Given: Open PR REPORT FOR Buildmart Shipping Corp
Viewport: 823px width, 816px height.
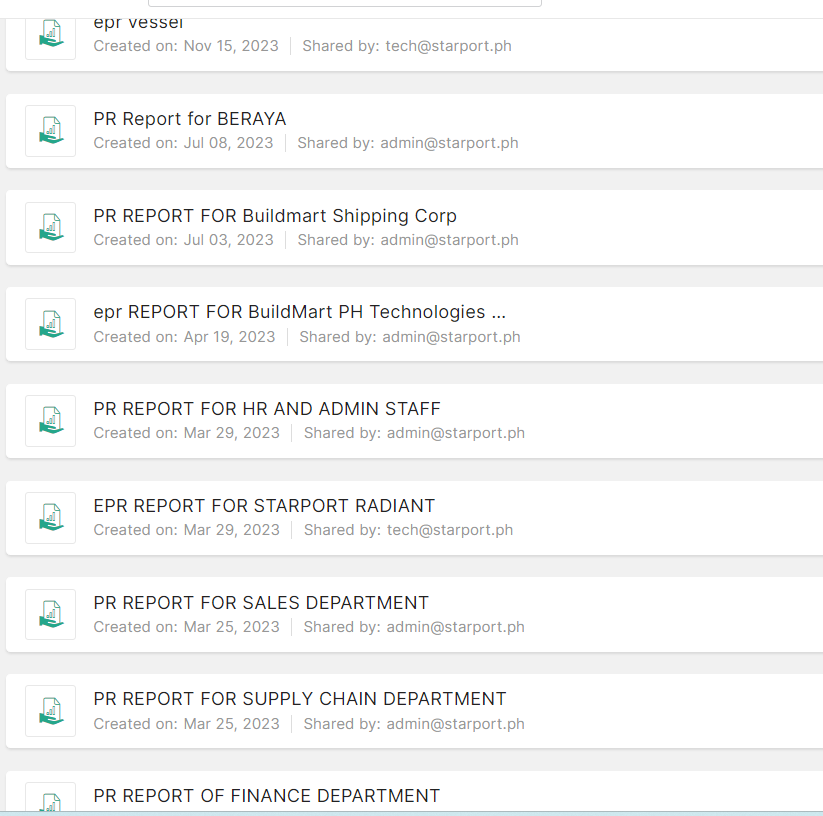Looking at the screenshot, I should click(x=275, y=216).
